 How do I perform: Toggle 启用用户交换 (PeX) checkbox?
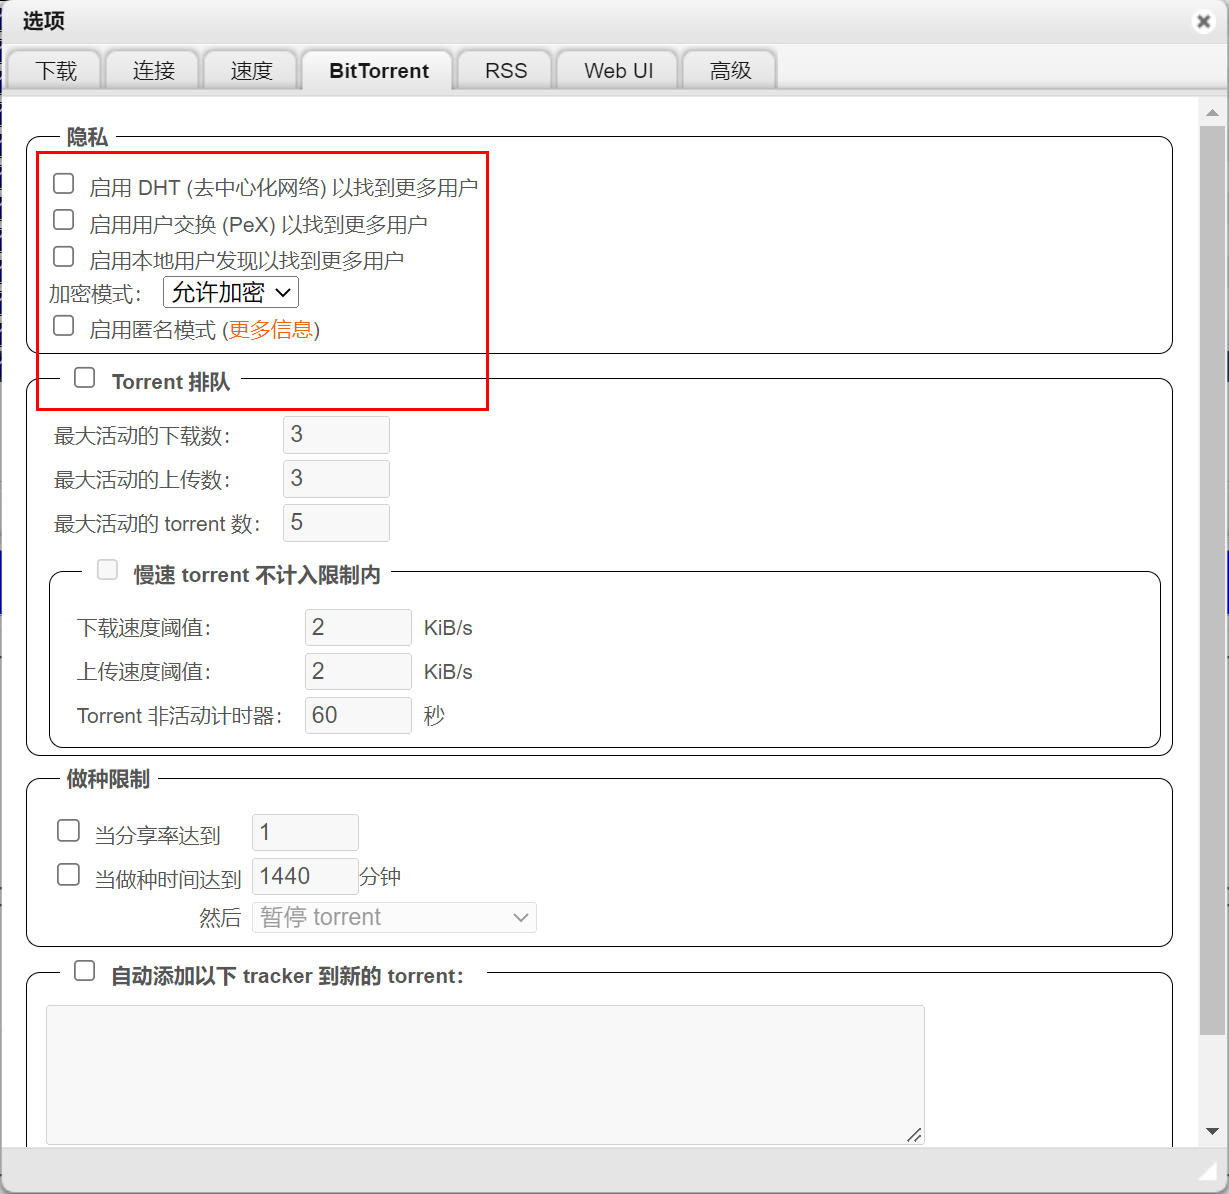[x=64, y=220]
